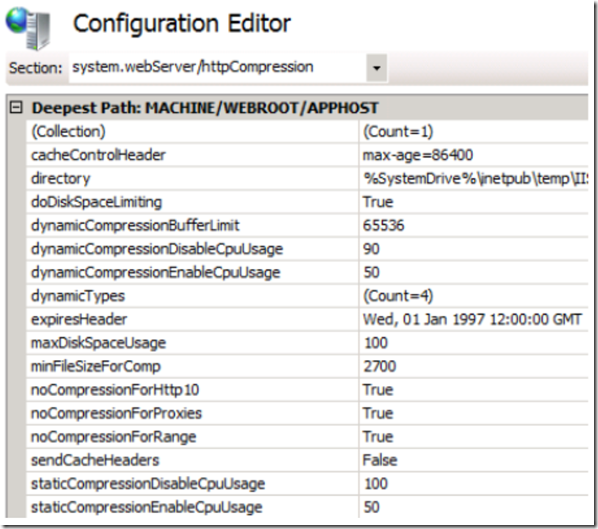Open the dynamicTypes (Count=4) collection

point(398,296)
